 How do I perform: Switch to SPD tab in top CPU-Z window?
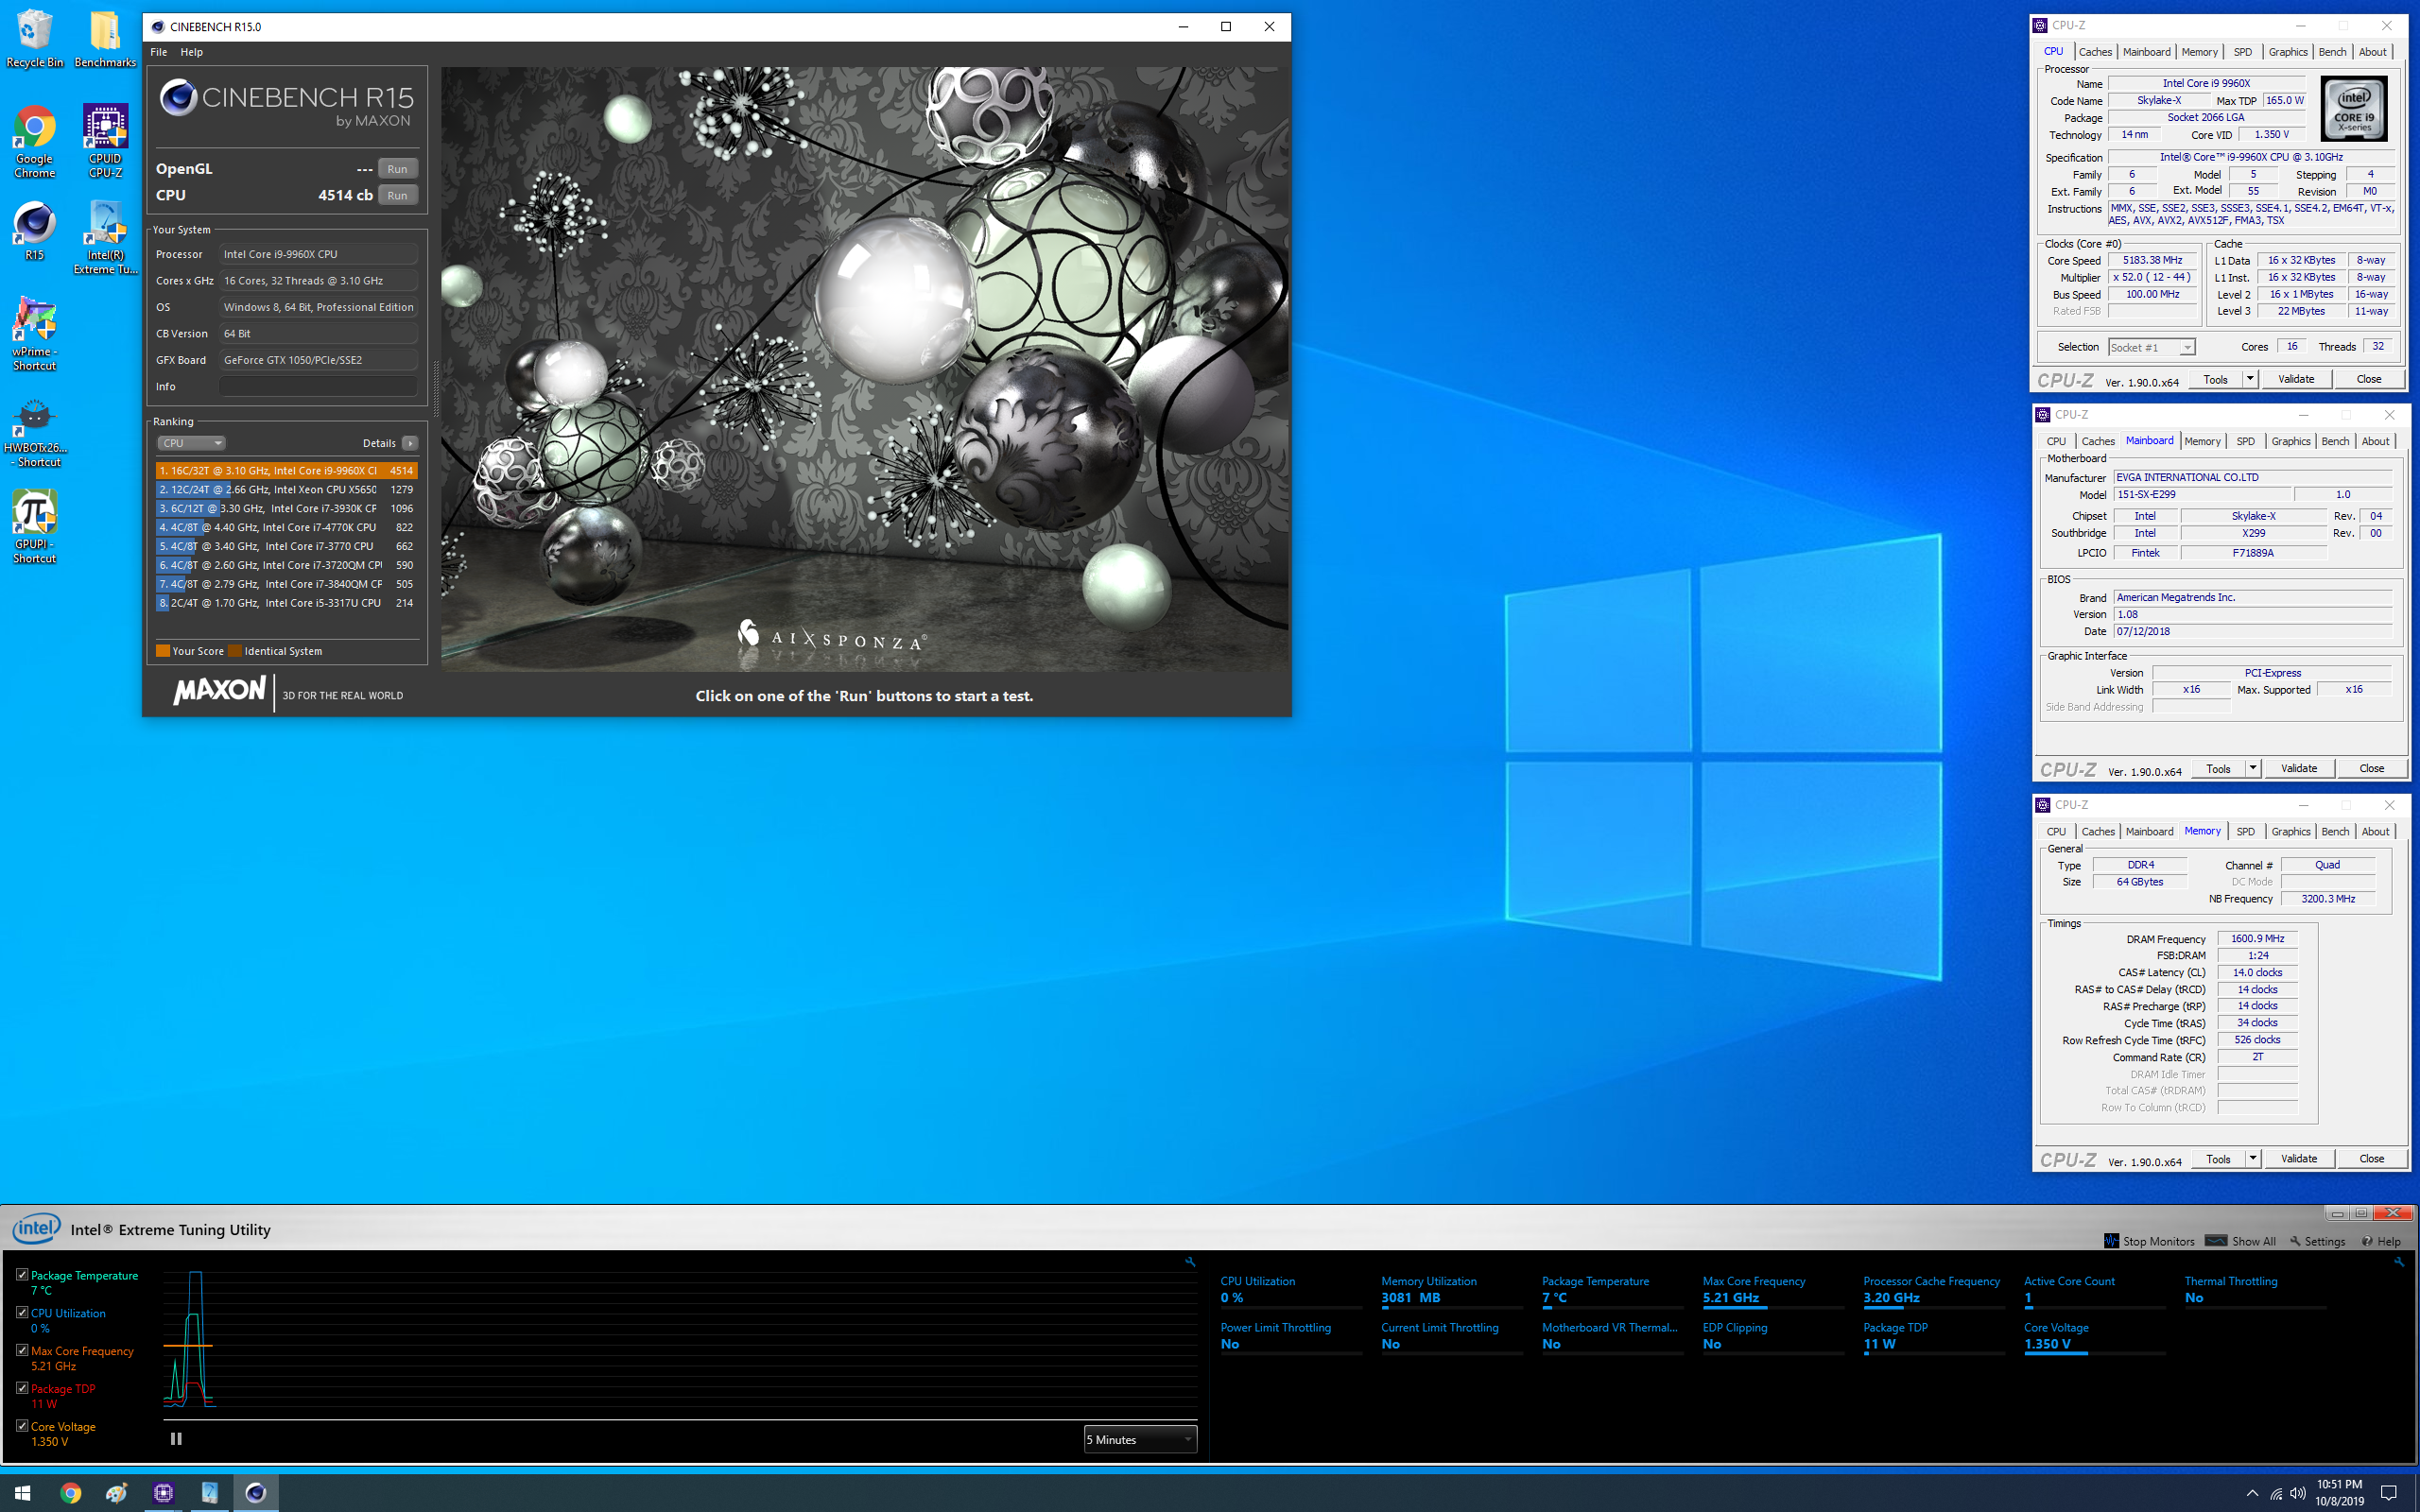tap(2243, 52)
